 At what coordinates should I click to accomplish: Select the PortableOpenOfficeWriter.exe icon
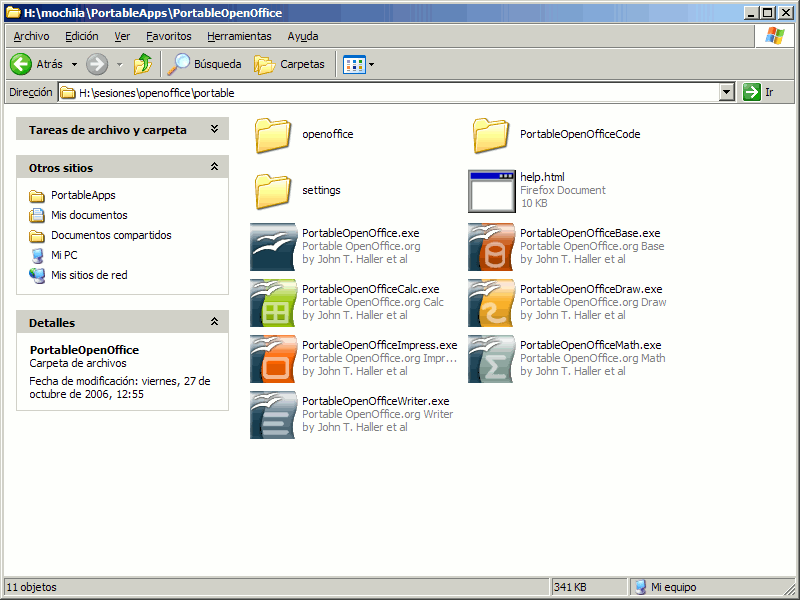273,415
